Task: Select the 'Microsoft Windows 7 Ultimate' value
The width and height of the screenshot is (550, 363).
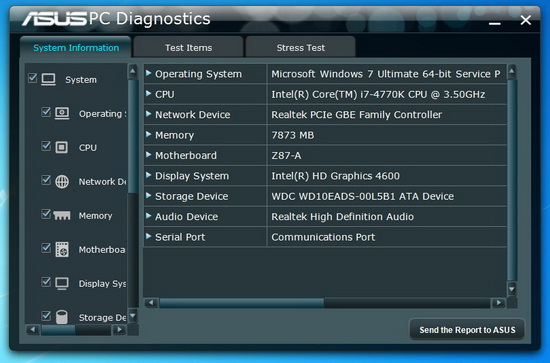Action: [x=386, y=74]
